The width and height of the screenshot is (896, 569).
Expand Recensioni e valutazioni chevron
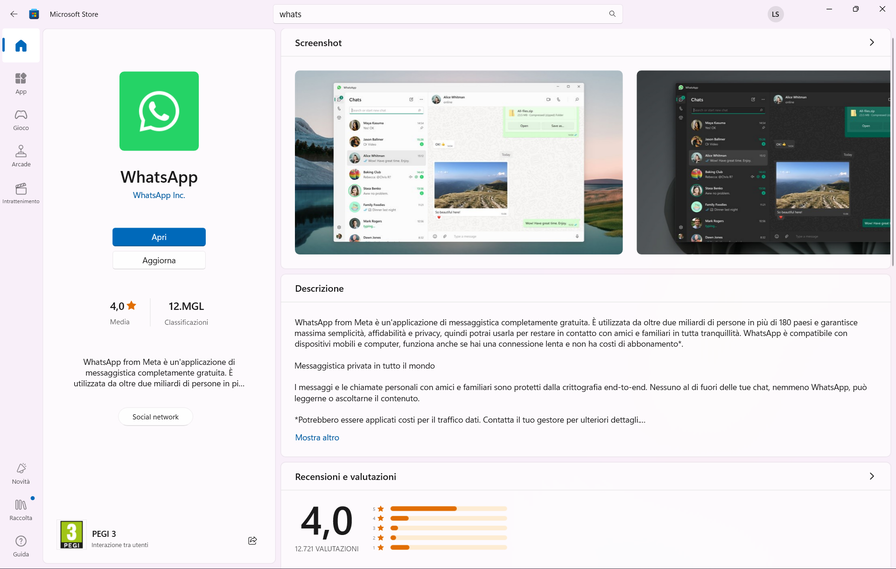pyautogui.click(x=872, y=477)
